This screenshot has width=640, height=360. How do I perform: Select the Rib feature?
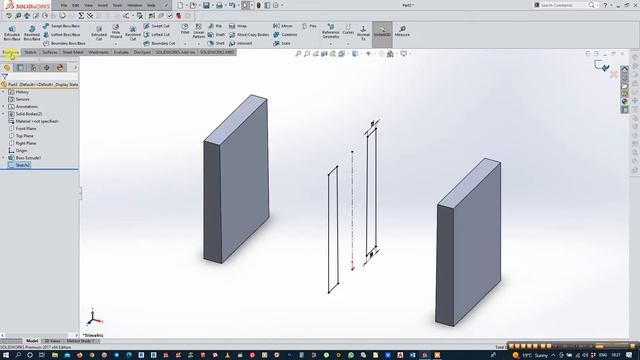215,26
